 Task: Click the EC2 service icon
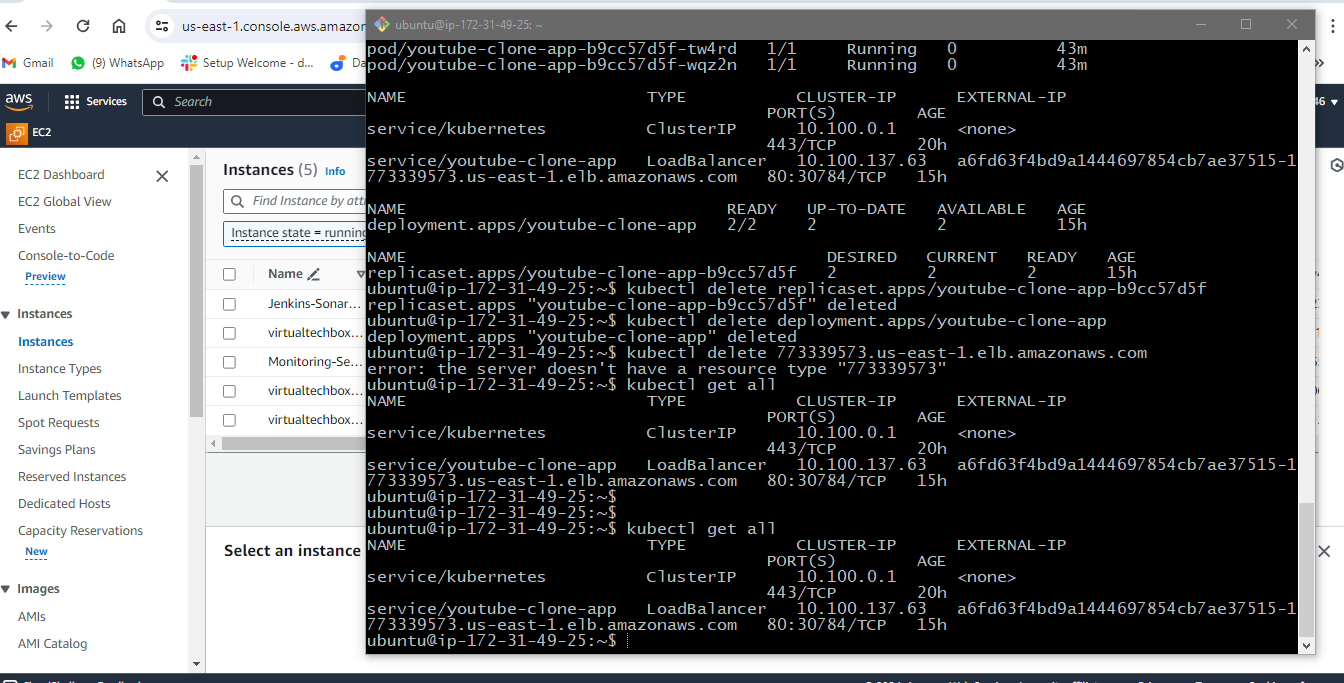[17, 132]
